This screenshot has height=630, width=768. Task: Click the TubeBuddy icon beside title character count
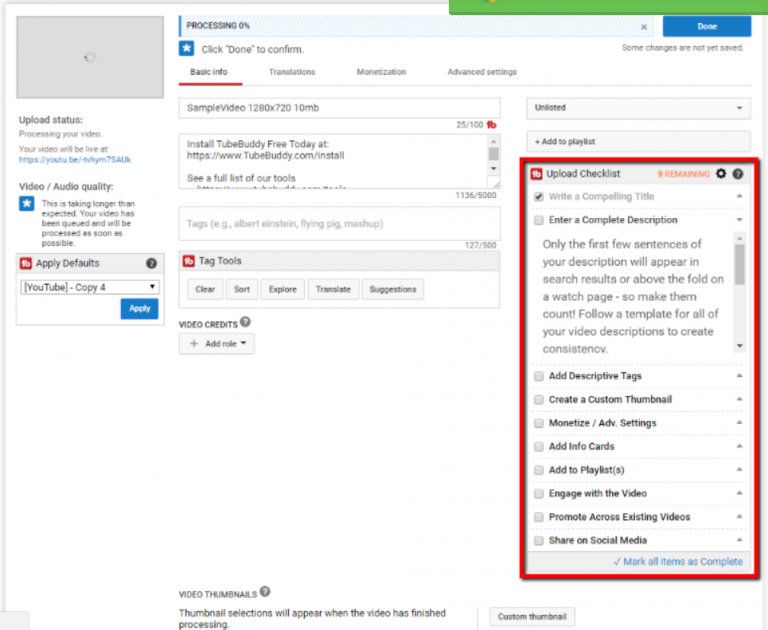coord(491,125)
